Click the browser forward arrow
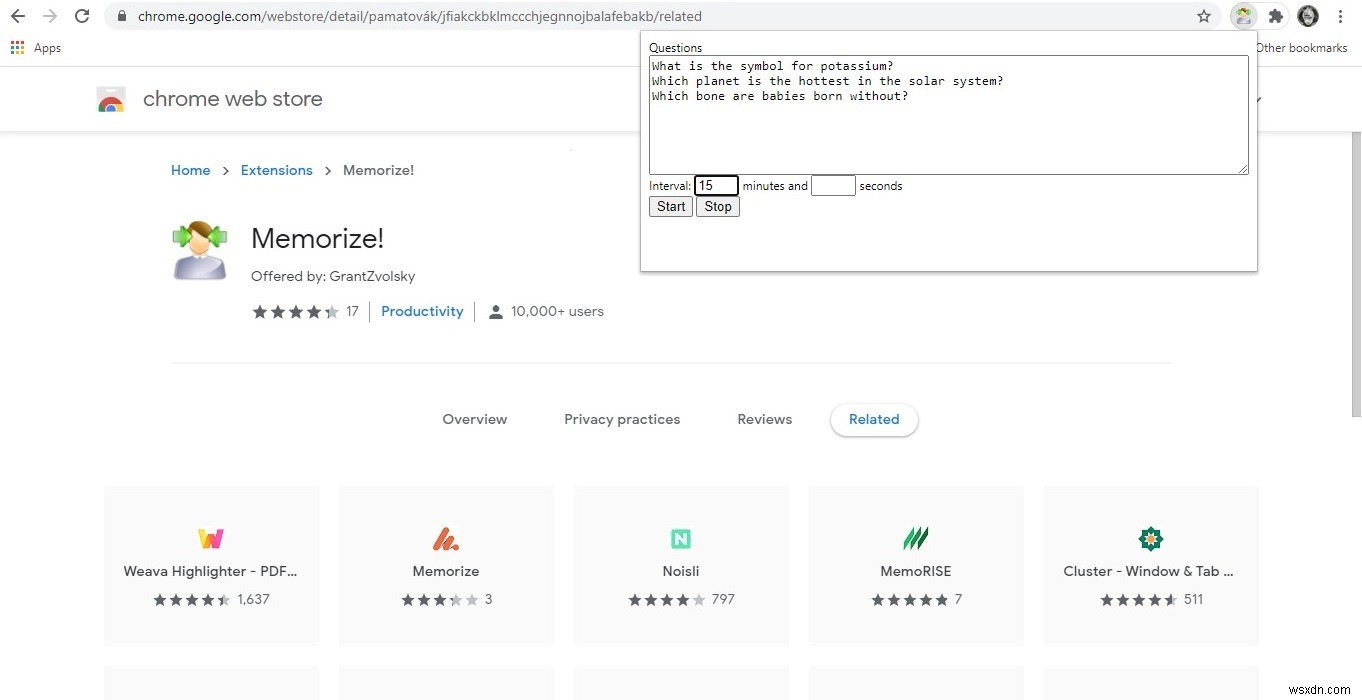Viewport: 1362px width, 700px height. [50, 16]
